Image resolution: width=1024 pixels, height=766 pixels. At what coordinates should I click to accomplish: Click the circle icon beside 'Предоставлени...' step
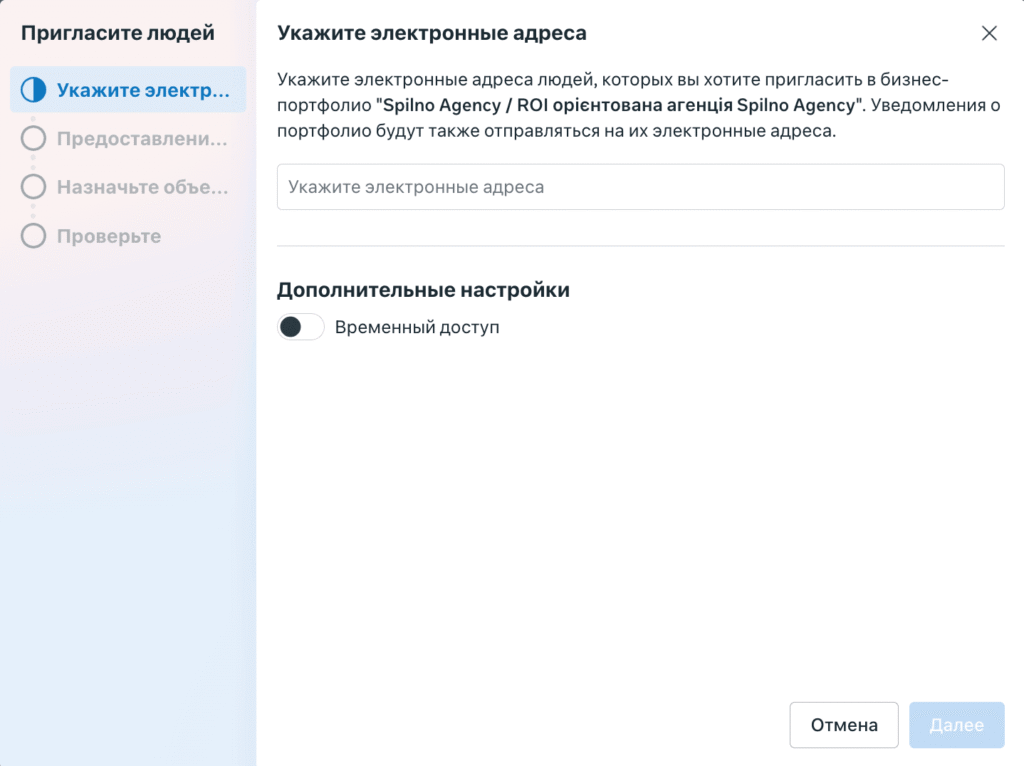(34, 139)
